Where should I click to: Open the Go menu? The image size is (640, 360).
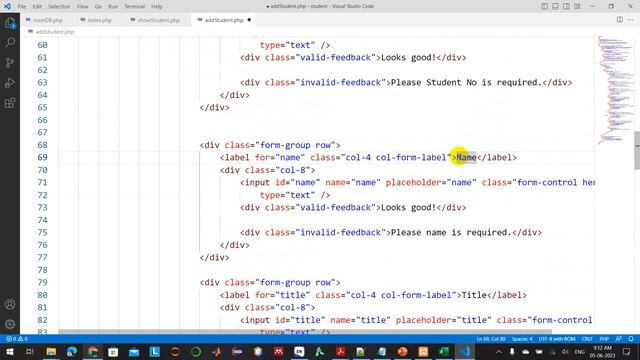point(98,7)
